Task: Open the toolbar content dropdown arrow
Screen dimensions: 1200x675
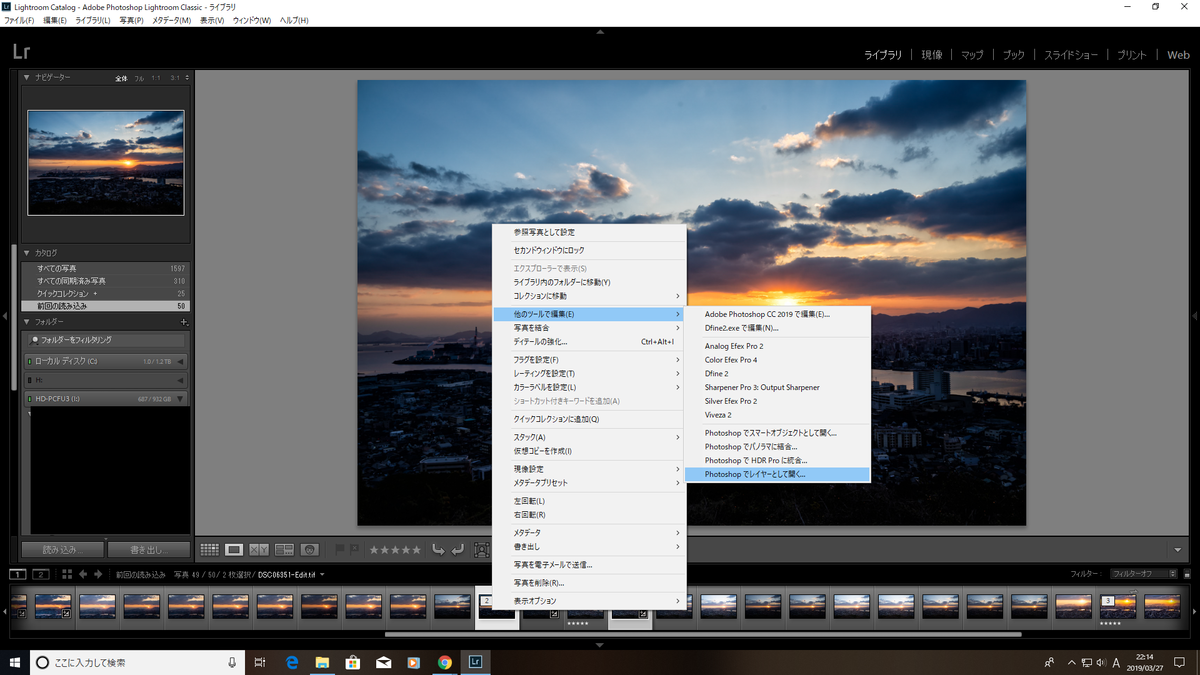Action: click(1178, 550)
